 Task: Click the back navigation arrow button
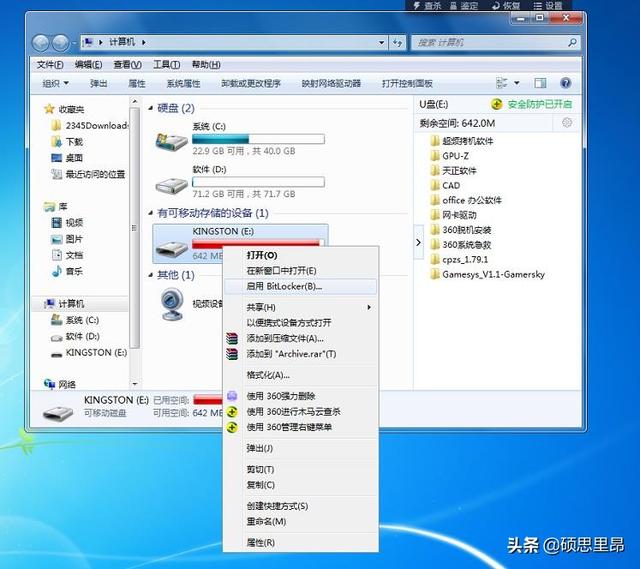tap(42, 43)
